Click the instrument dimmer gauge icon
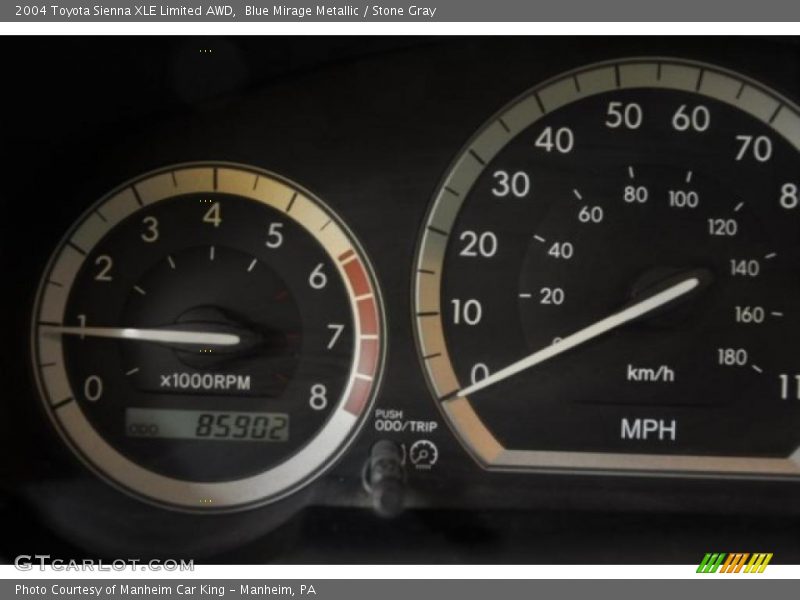 (423, 454)
